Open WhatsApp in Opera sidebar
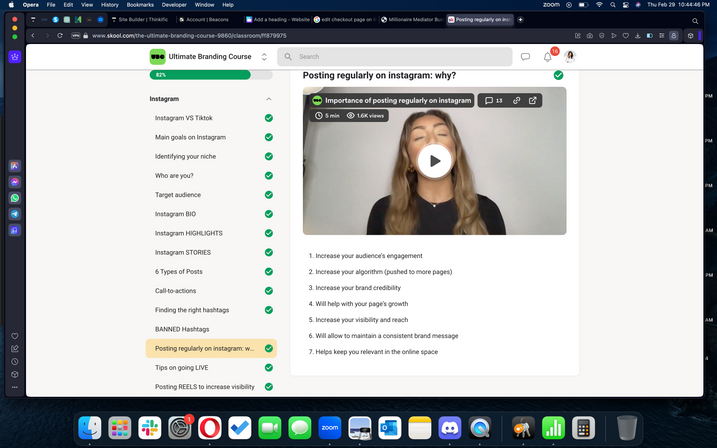Image resolution: width=717 pixels, height=448 pixels. [15, 198]
